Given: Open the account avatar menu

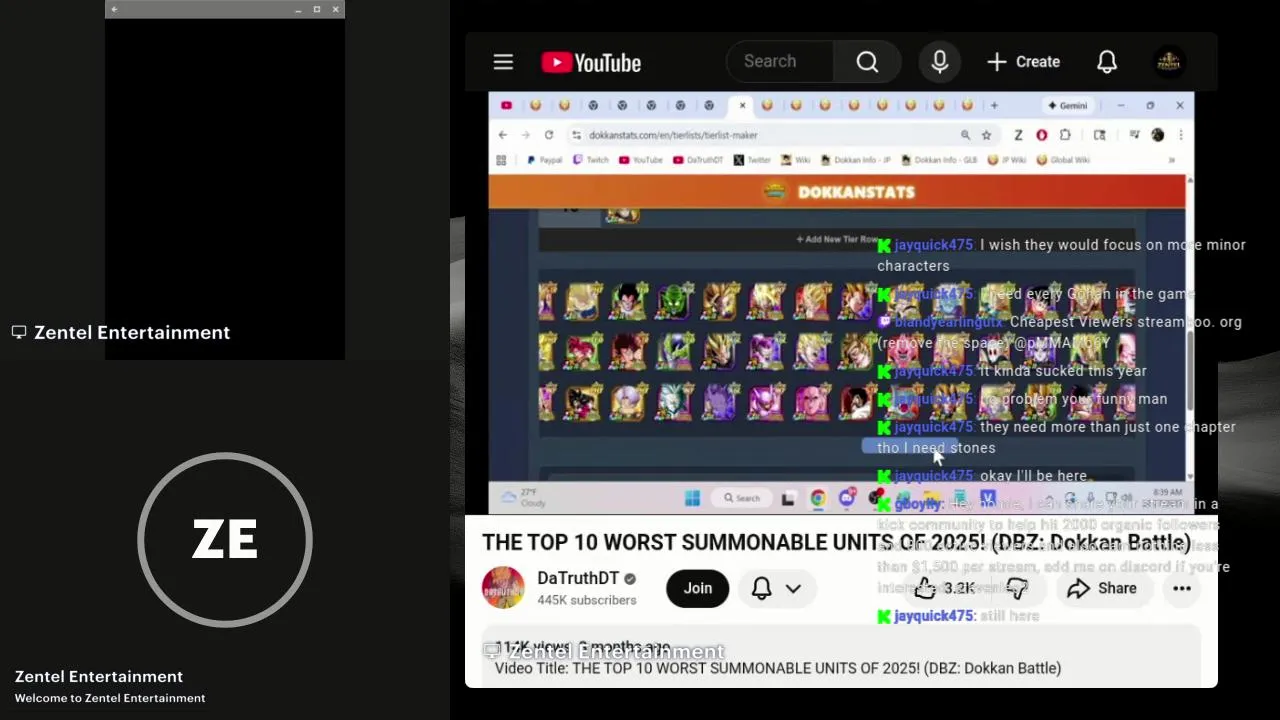Looking at the screenshot, I should click(1168, 62).
